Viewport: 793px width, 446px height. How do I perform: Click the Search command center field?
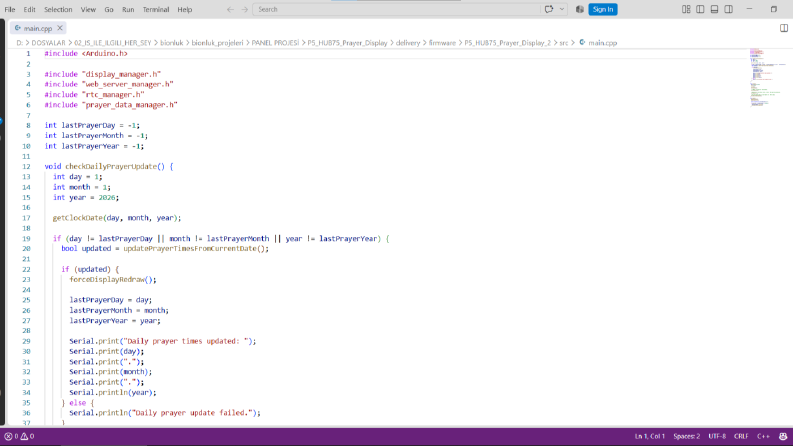396,9
